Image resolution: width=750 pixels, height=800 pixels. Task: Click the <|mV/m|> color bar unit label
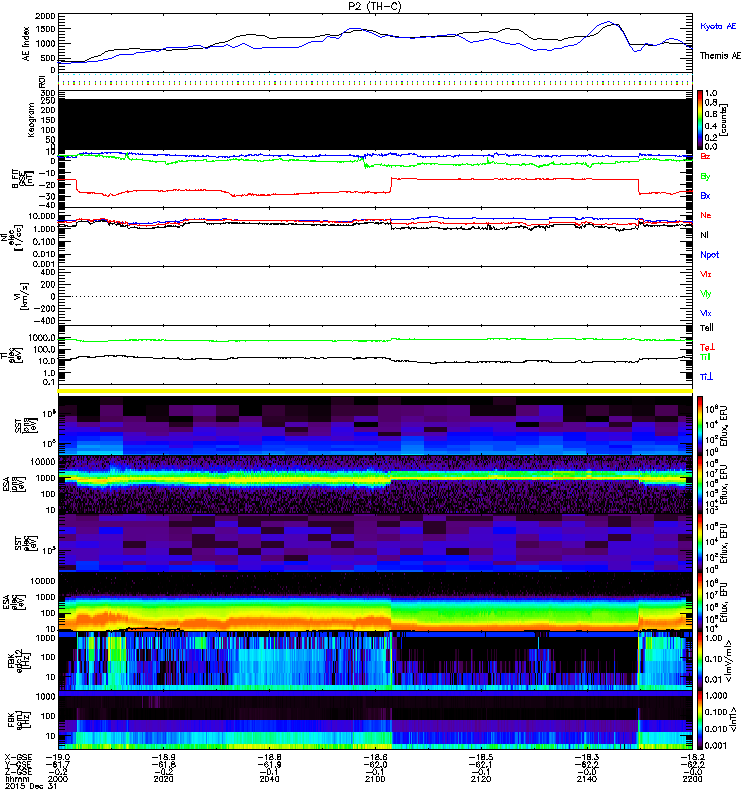pos(728,661)
